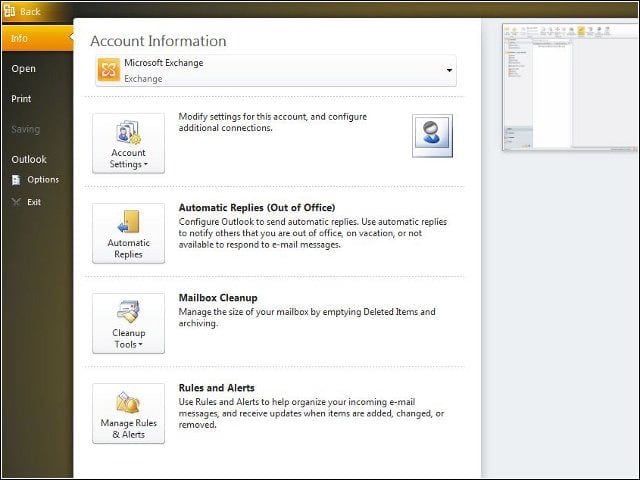Open Outlook Options

point(43,180)
